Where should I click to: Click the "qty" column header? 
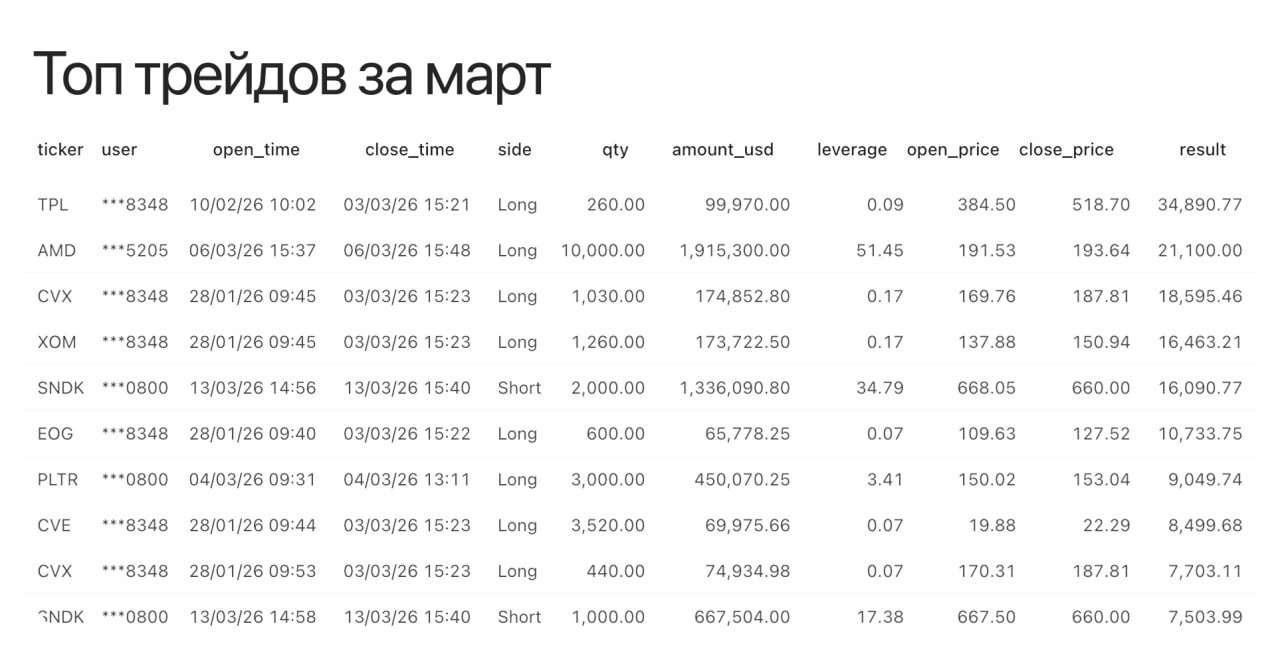(615, 150)
